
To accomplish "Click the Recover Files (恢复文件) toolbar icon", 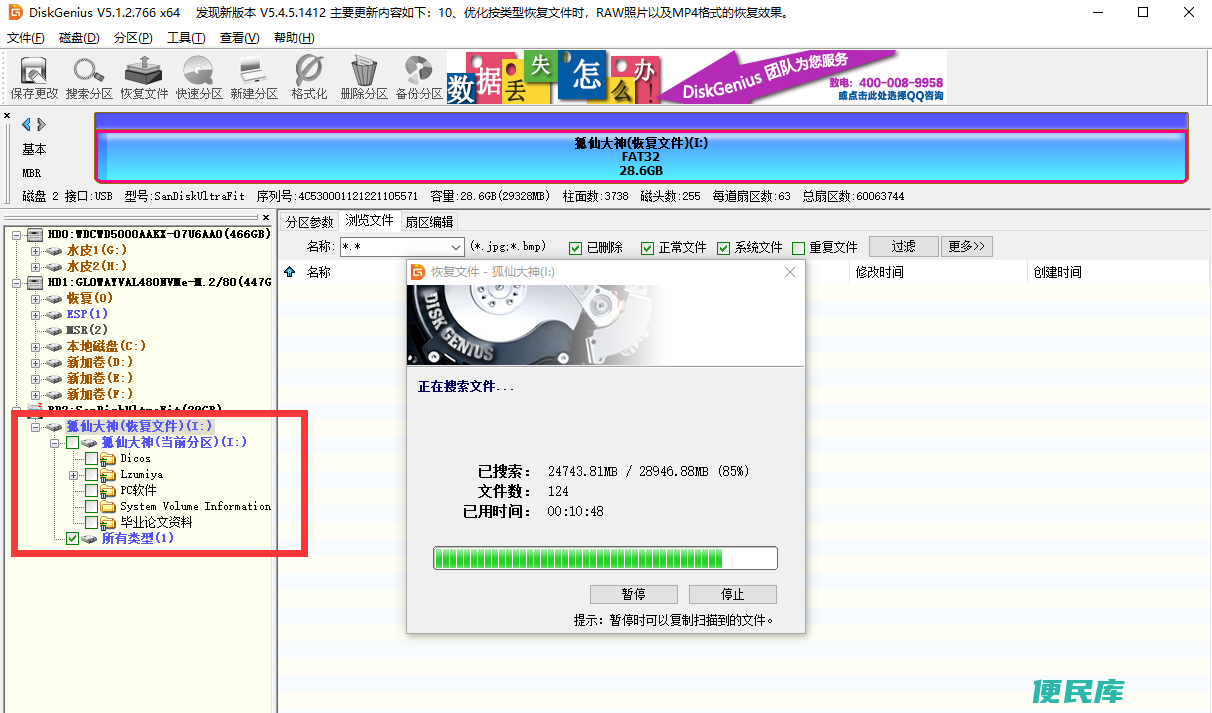I will (x=144, y=78).
